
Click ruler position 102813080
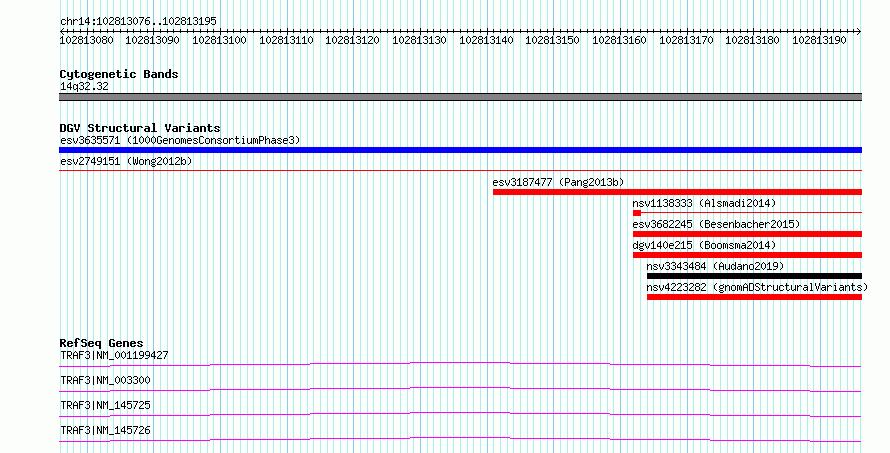click(86, 40)
